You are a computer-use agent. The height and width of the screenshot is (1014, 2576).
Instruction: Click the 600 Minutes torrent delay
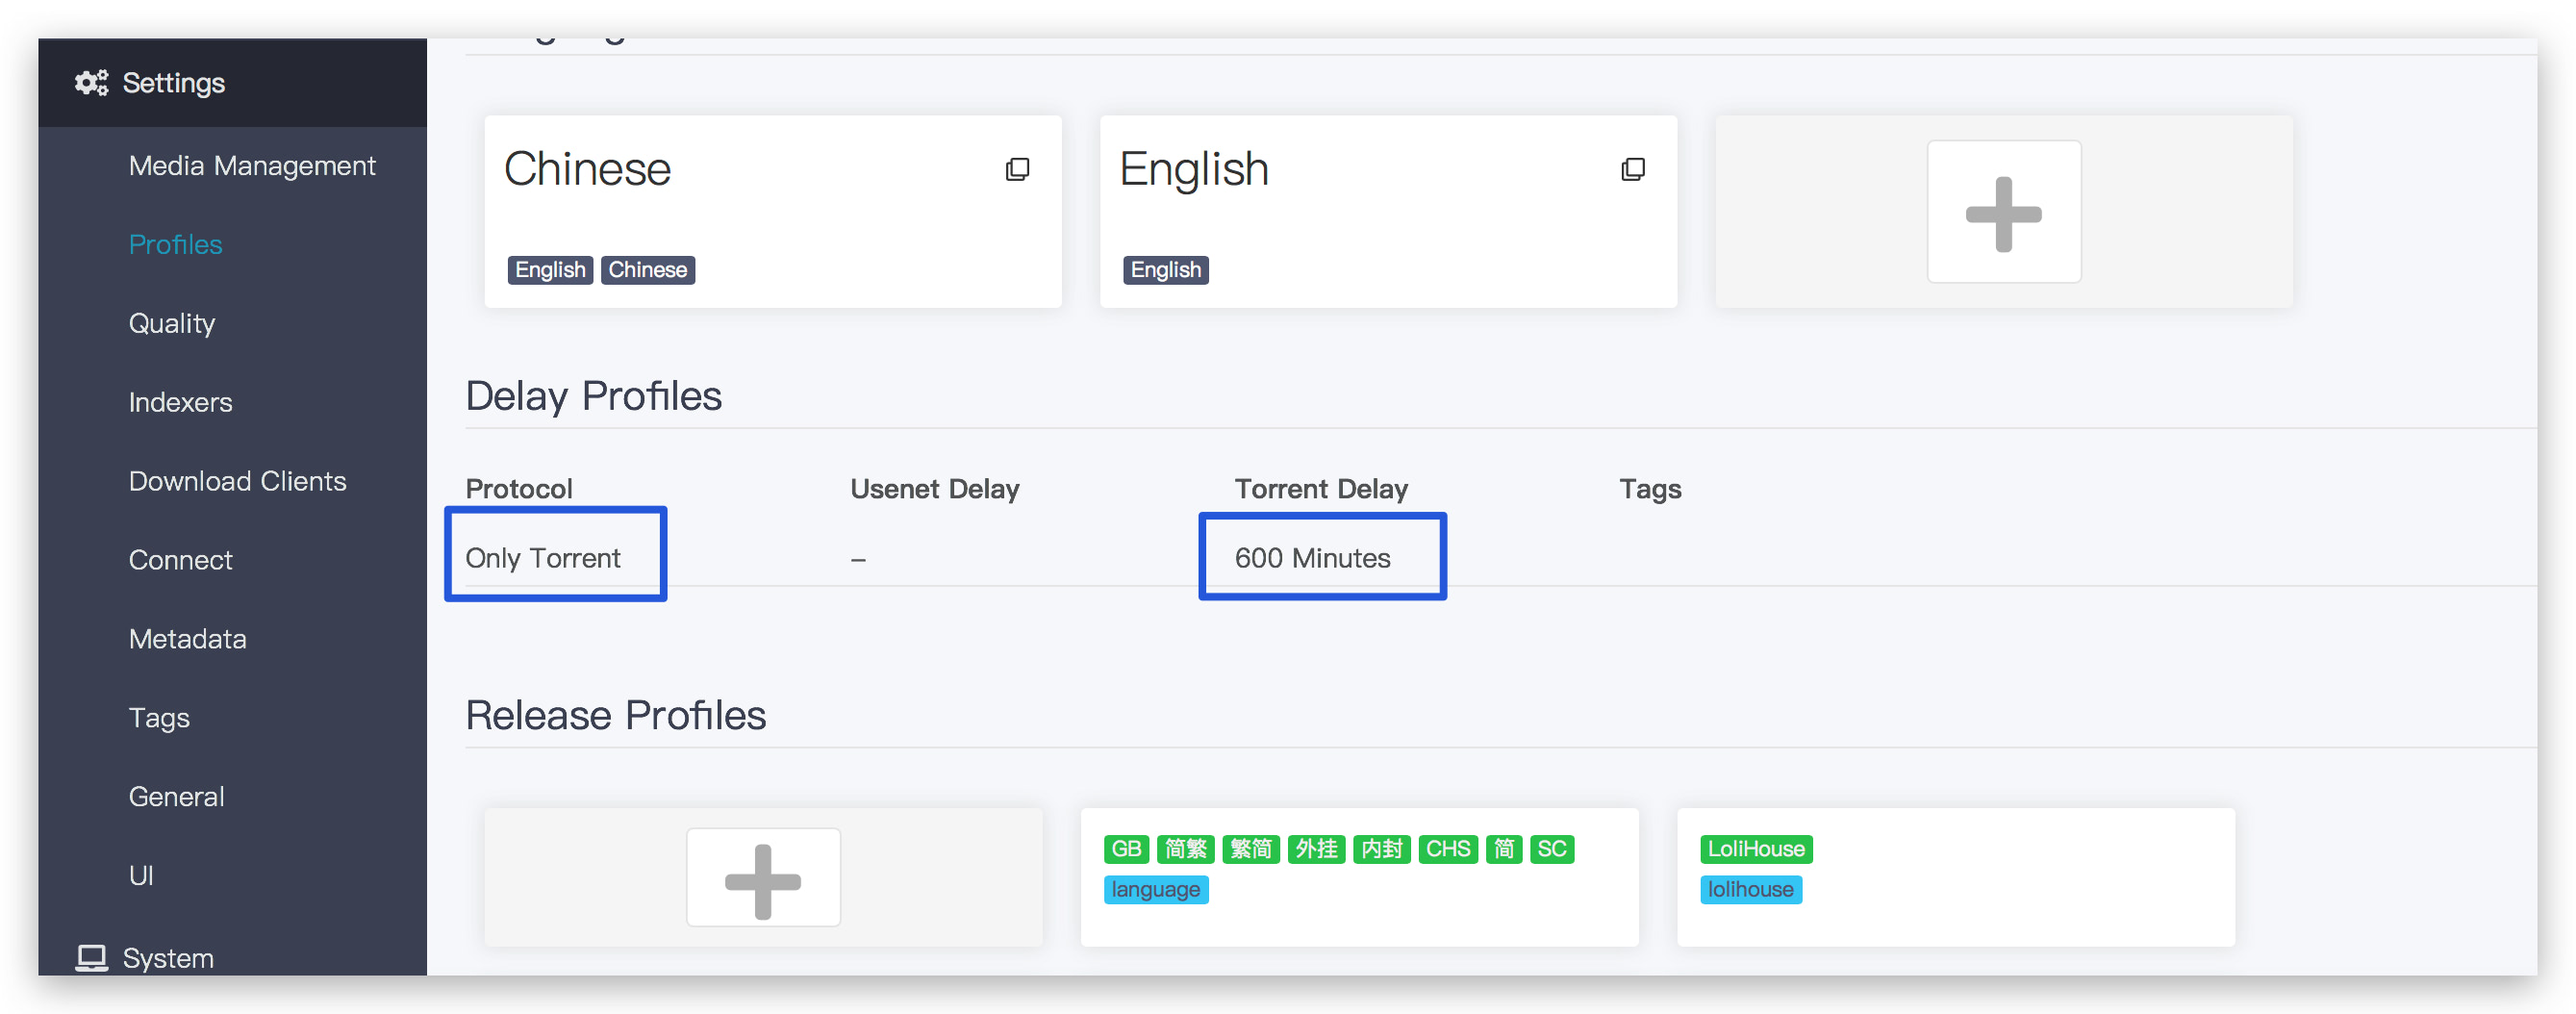[x=1312, y=558]
